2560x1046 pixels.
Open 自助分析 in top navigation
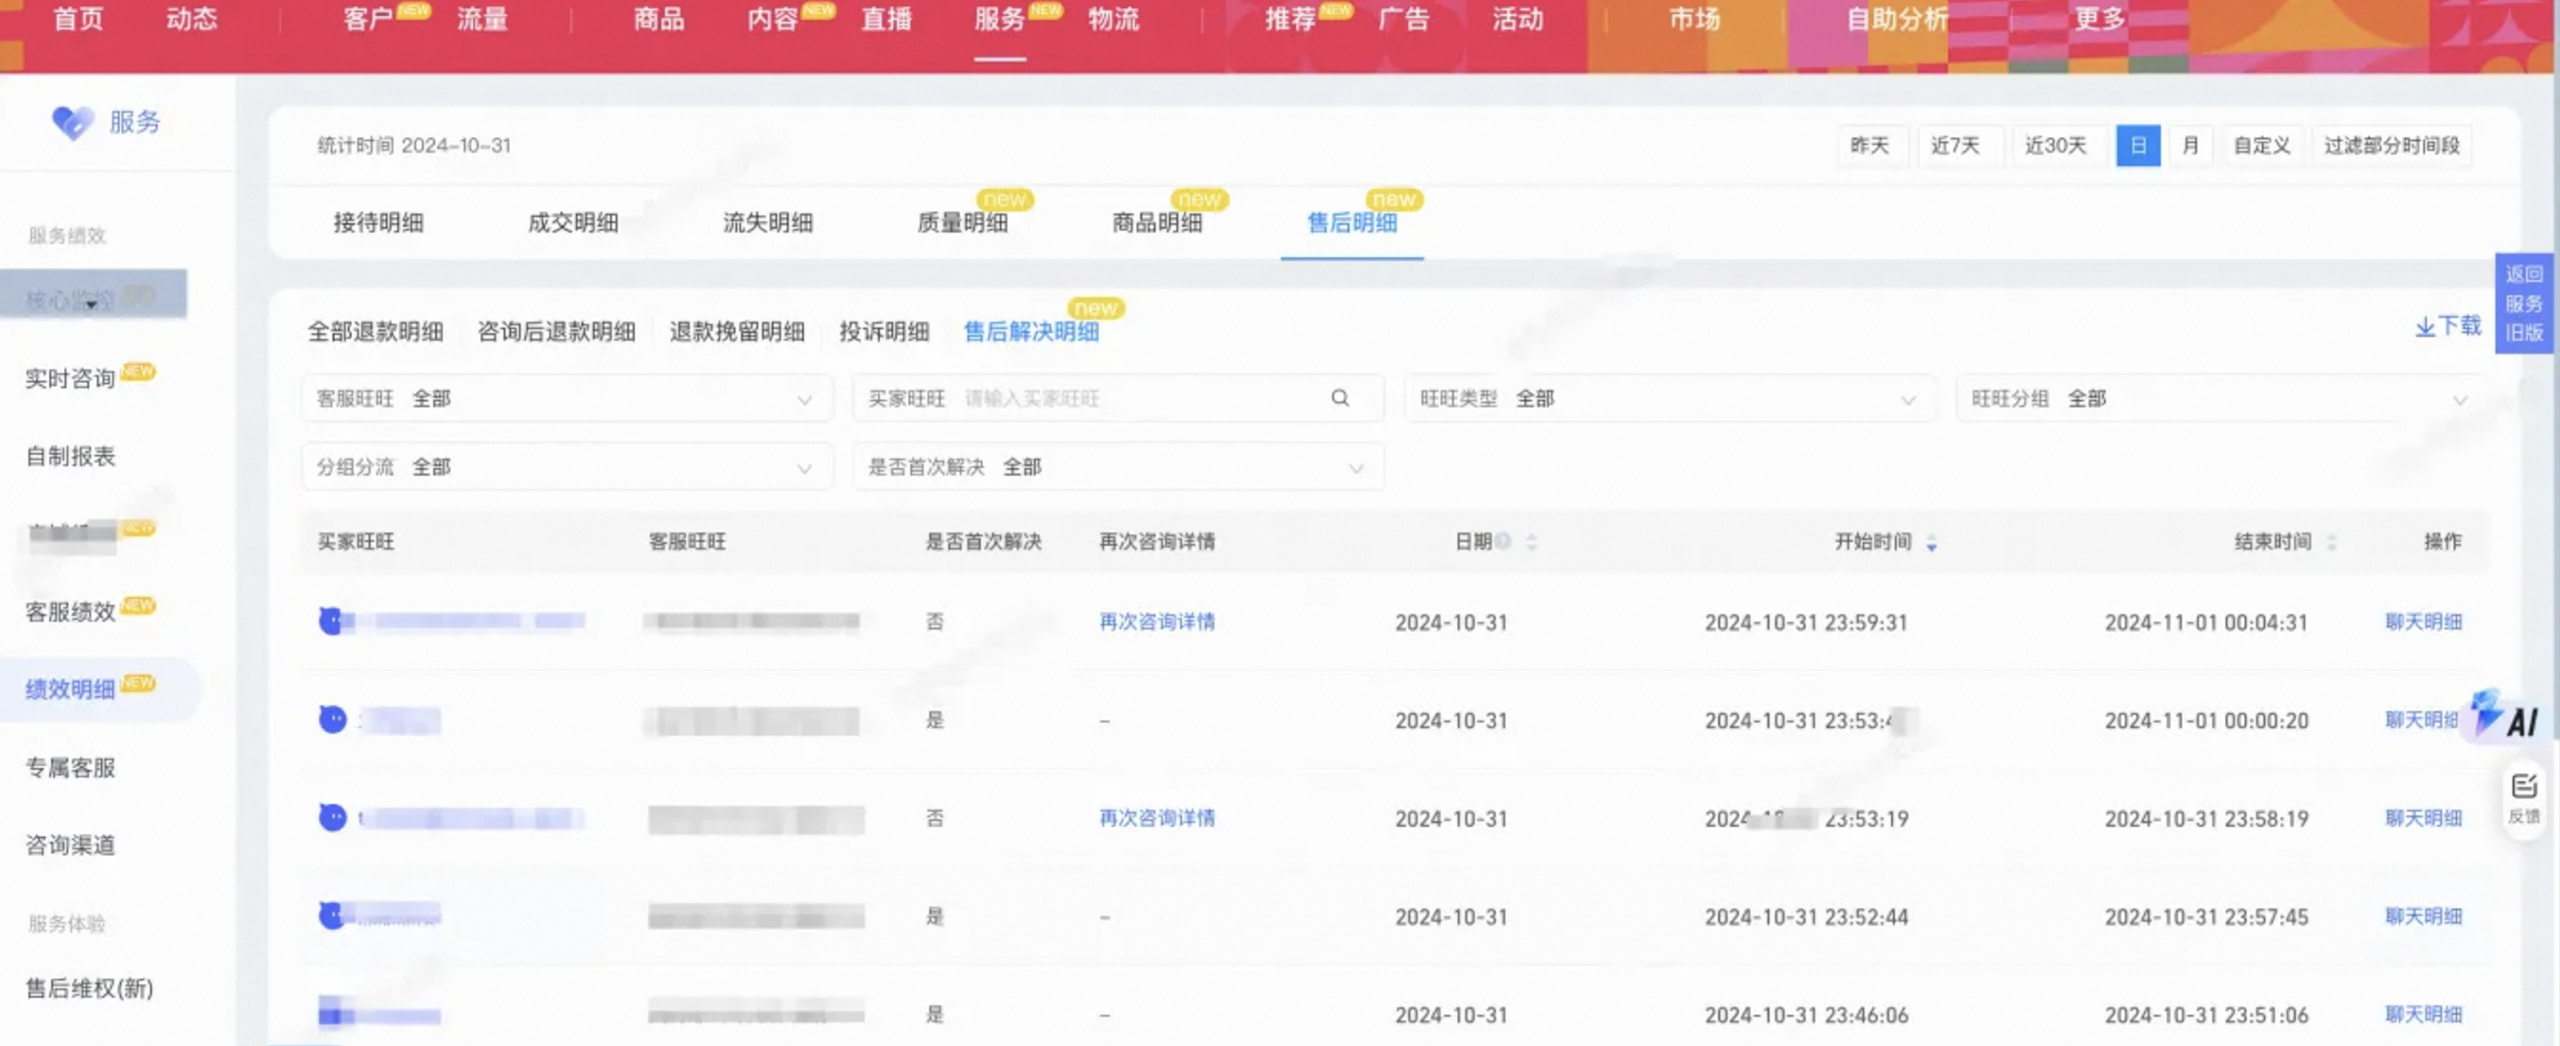[1897, 20]
